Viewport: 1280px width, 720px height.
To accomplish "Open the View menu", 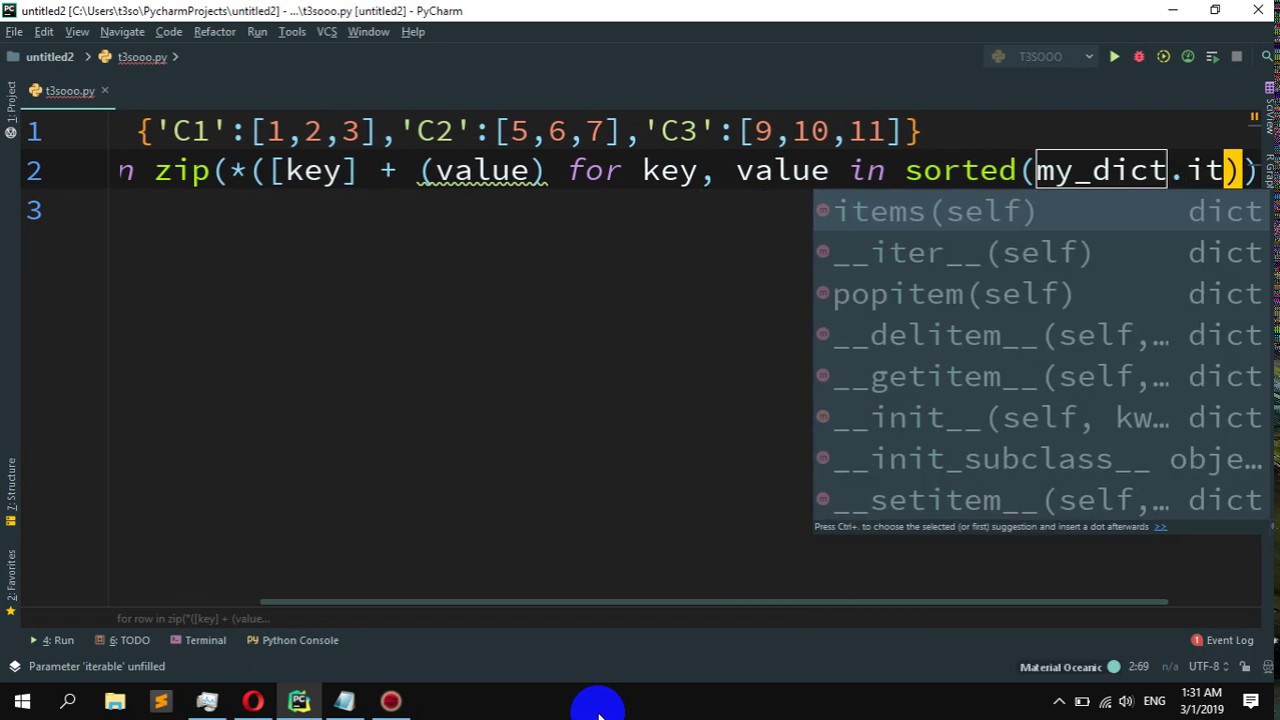I will [77, 32].
